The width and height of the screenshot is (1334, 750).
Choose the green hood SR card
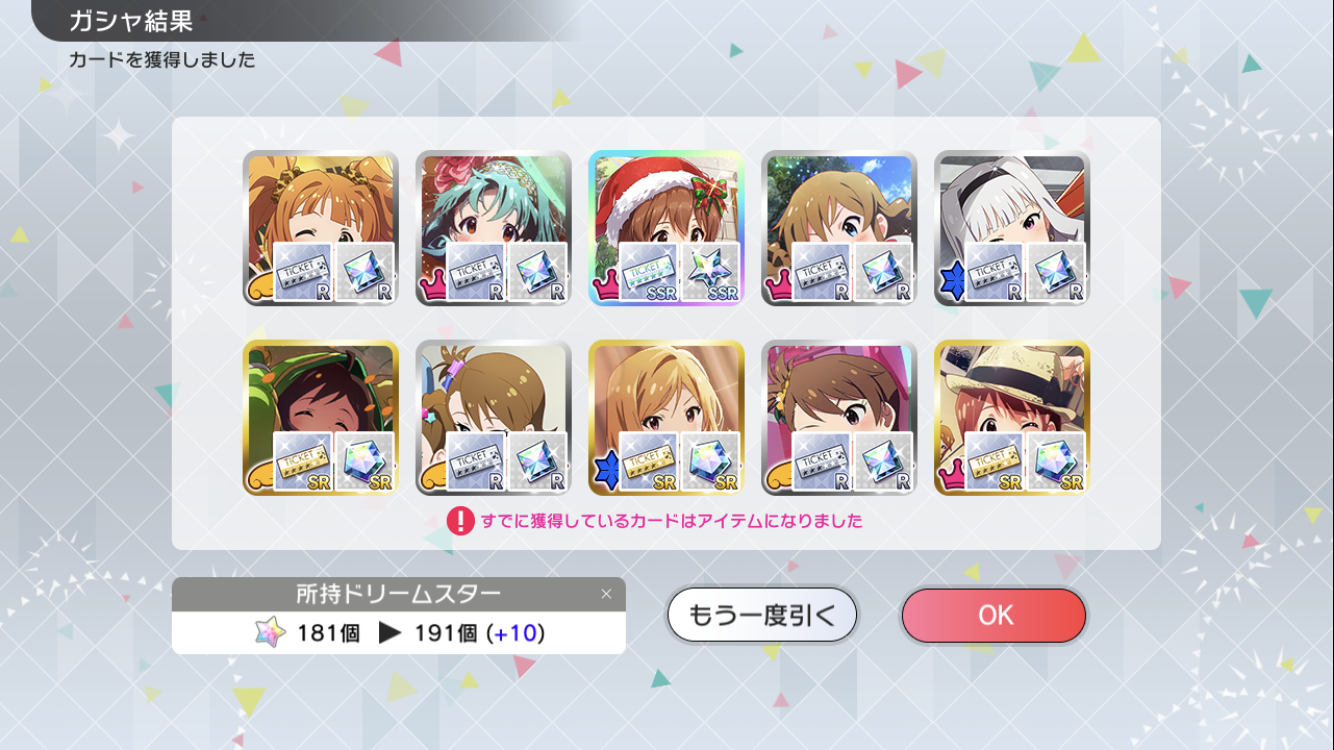(x=320, y=418)
